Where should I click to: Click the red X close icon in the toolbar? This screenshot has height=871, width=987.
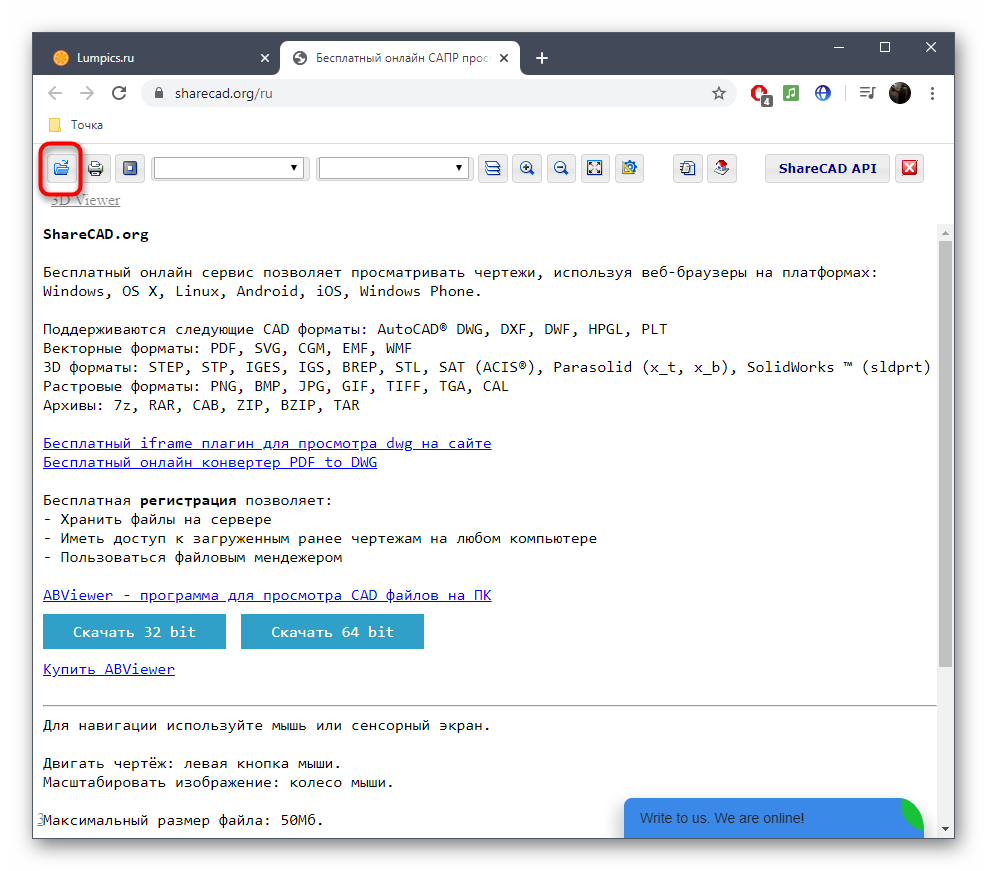[x=910, y=168]
